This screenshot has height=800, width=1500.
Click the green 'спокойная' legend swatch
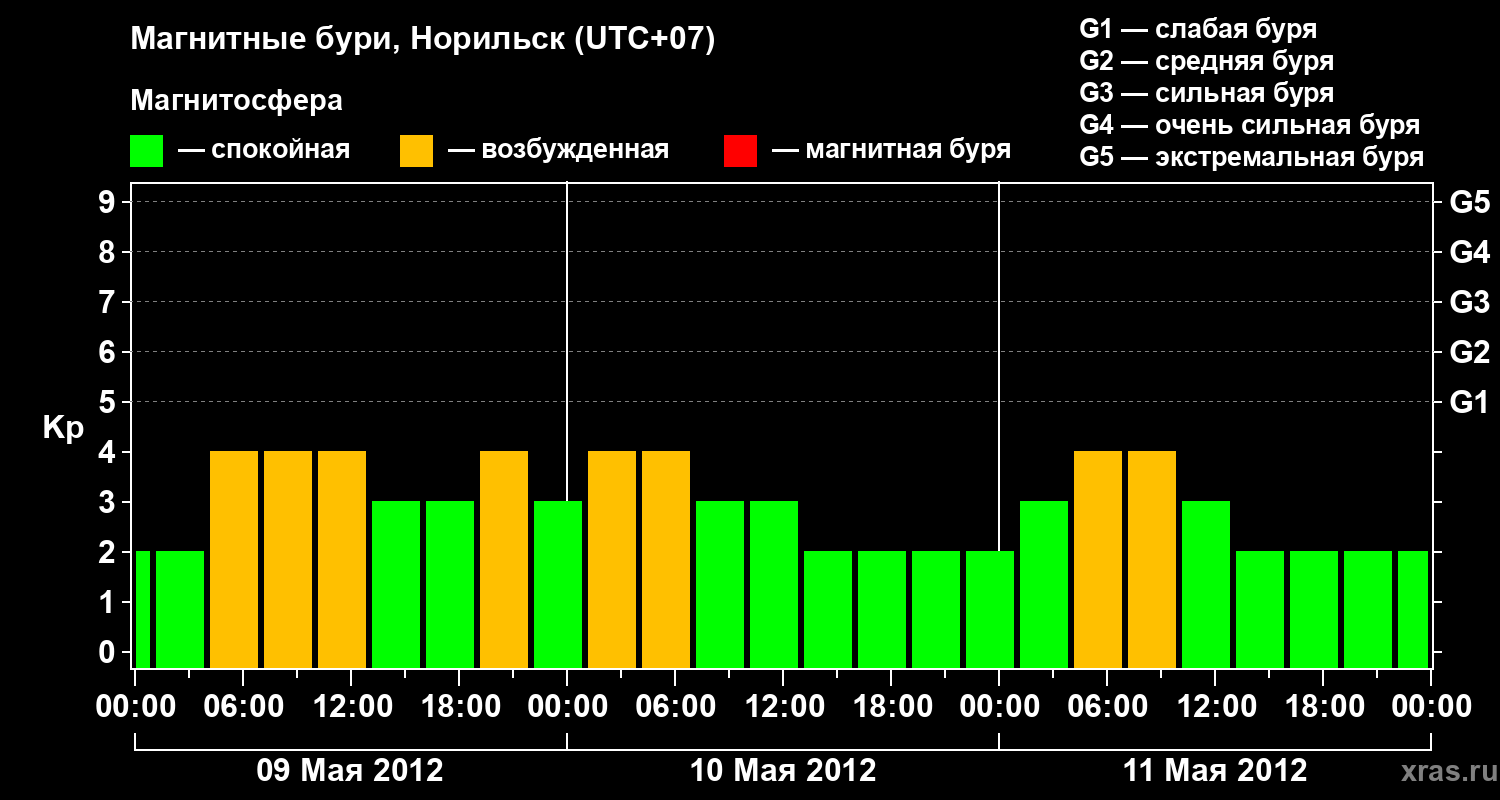coord(147,151)
